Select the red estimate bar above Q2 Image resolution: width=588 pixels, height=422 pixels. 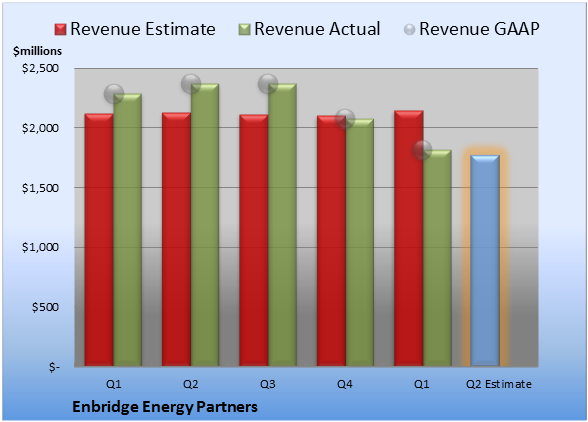(x=176, y=239)
